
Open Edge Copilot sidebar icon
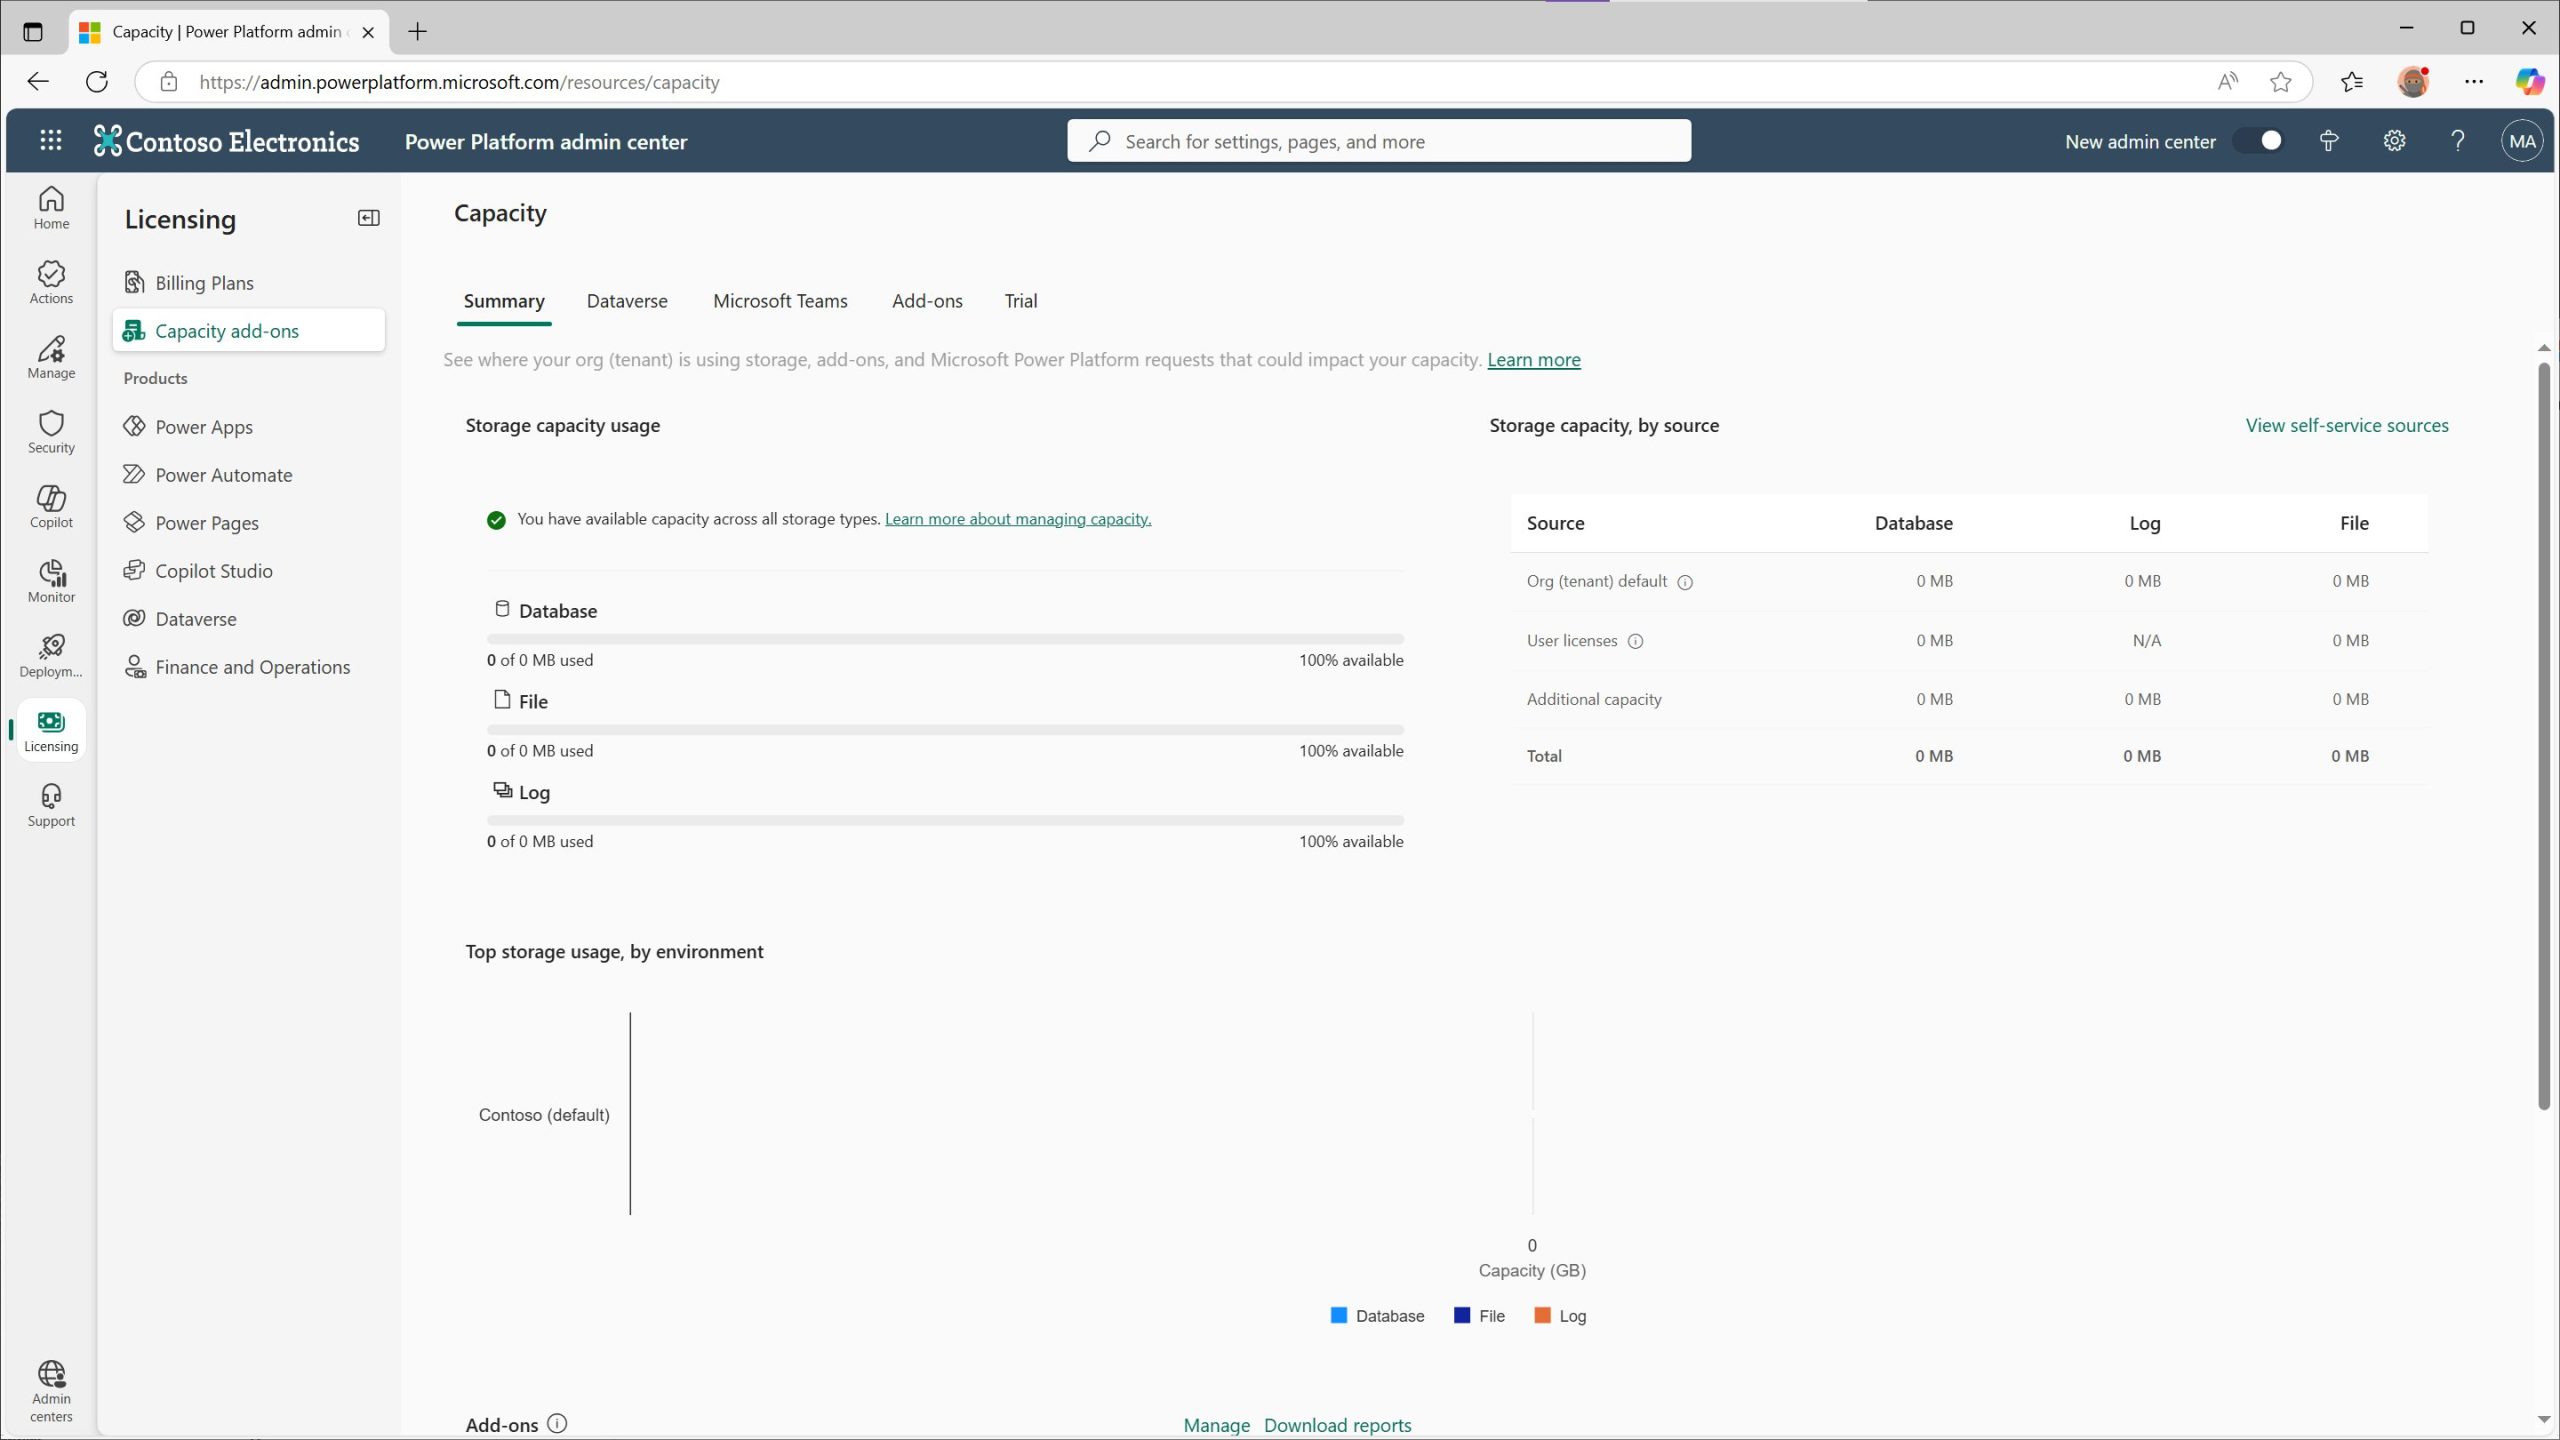[x=2529, y=82]
